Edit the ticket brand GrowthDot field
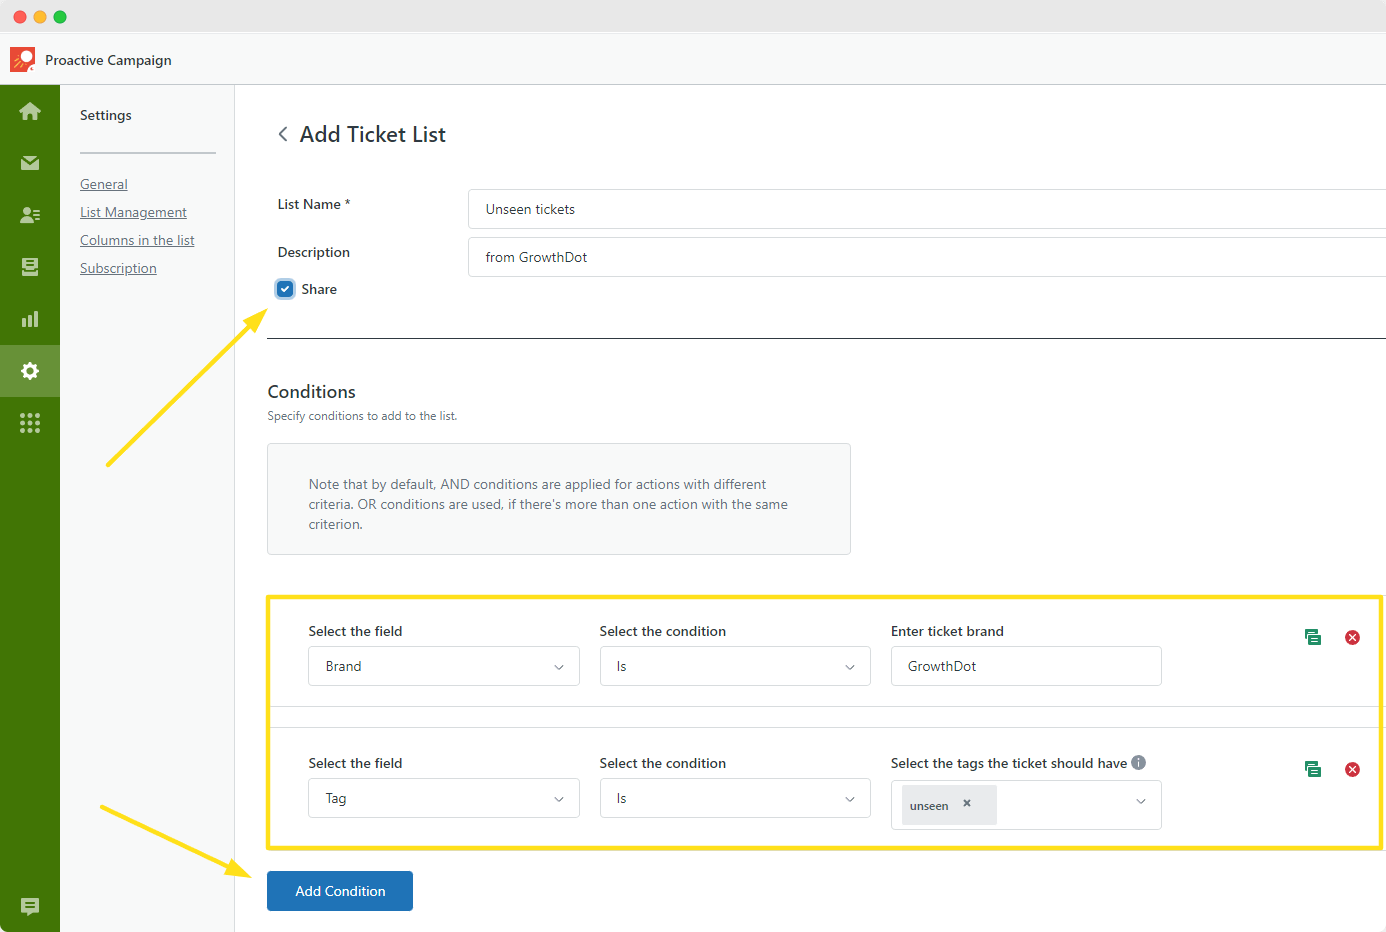Screen dimensions: 1386x932 [1026, 666]
